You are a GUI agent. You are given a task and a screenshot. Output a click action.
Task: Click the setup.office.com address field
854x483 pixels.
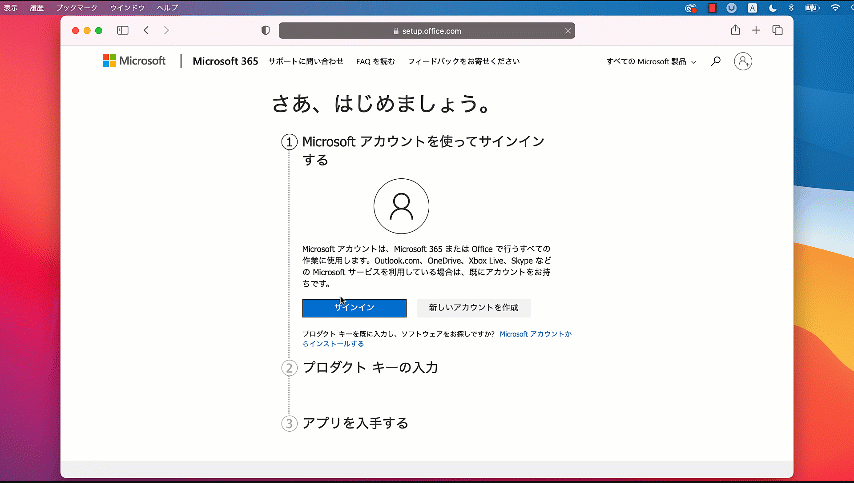click(426, 31)
